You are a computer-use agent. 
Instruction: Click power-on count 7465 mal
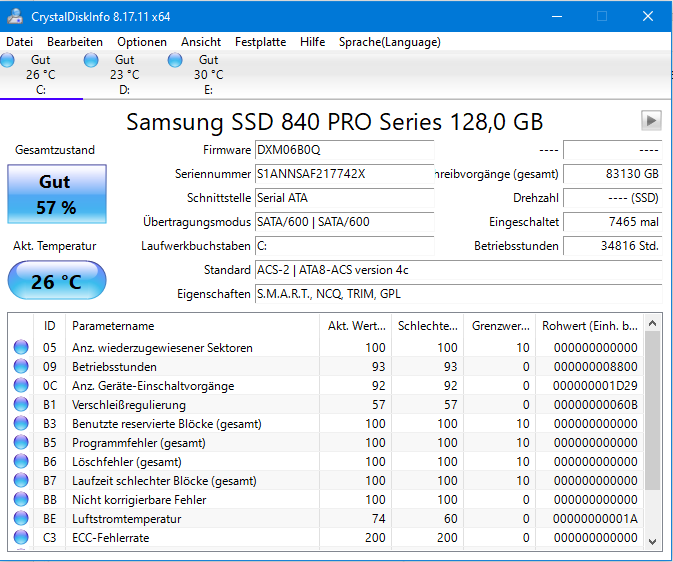pos(612,222)
